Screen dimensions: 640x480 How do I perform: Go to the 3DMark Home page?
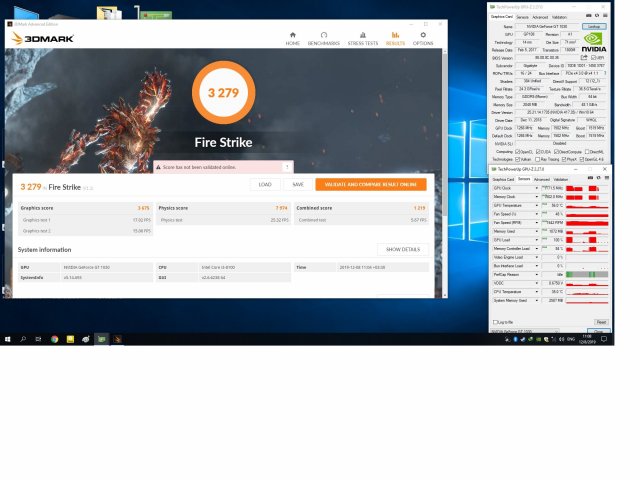point(293,39)
